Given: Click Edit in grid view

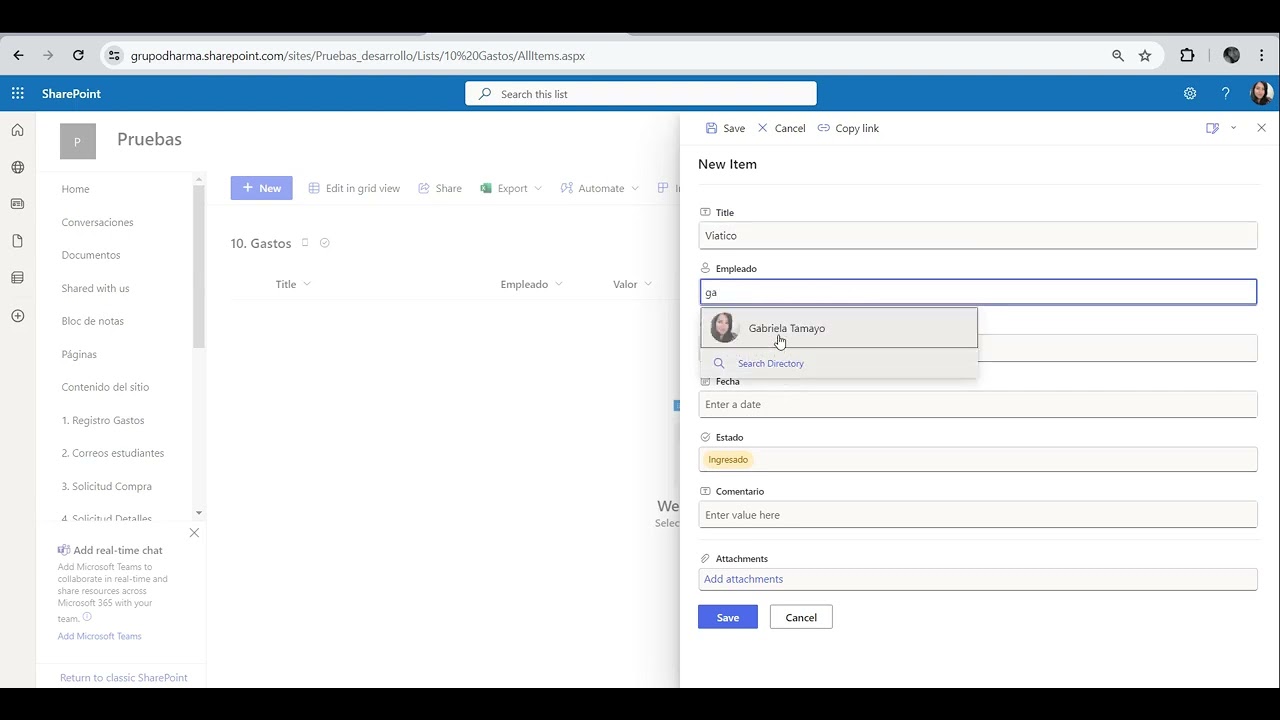Looking at the screenshot, I should (354, 188).
